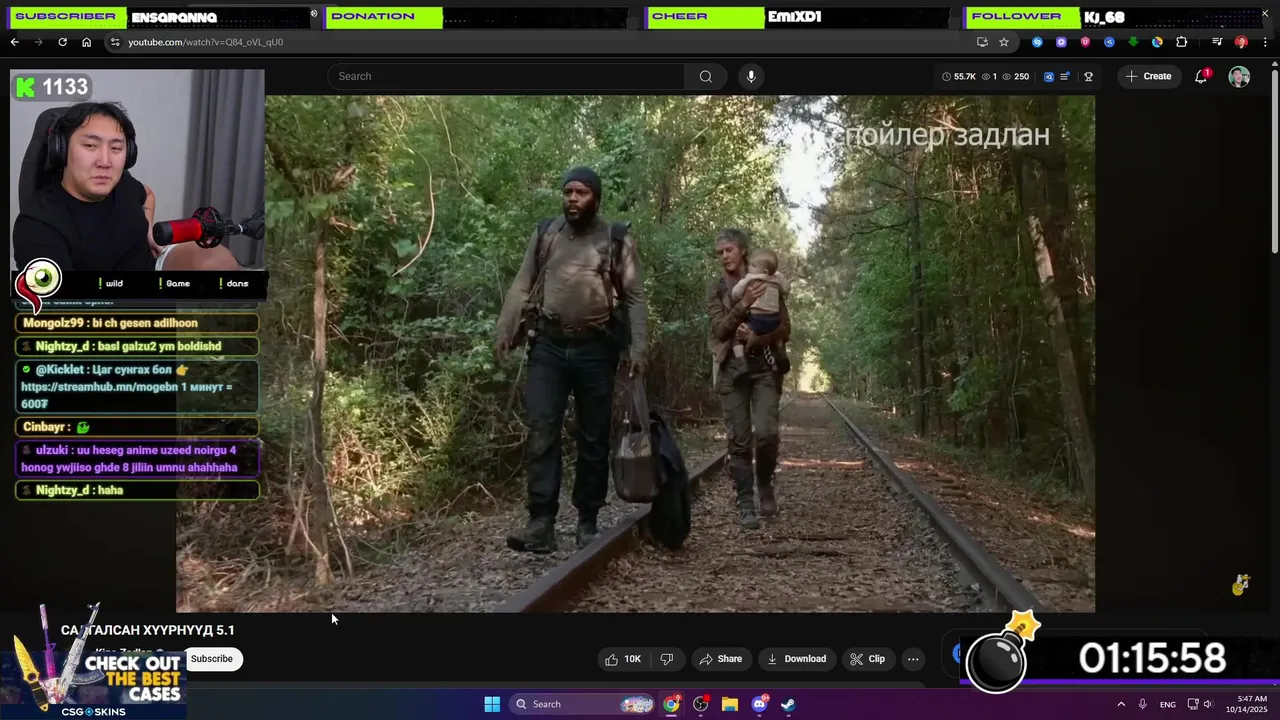Click the trophy icon in the YouTube header
Viewport: 1280px width, 720px height.
tap(1088, 76)
